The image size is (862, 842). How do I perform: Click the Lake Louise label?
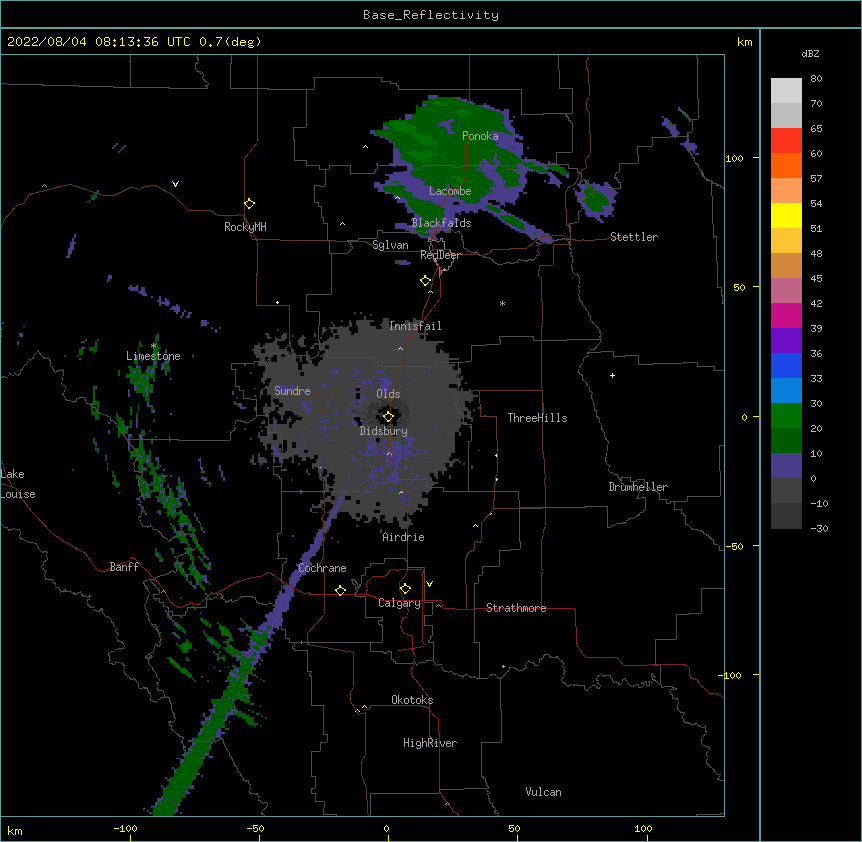point(18,484)
